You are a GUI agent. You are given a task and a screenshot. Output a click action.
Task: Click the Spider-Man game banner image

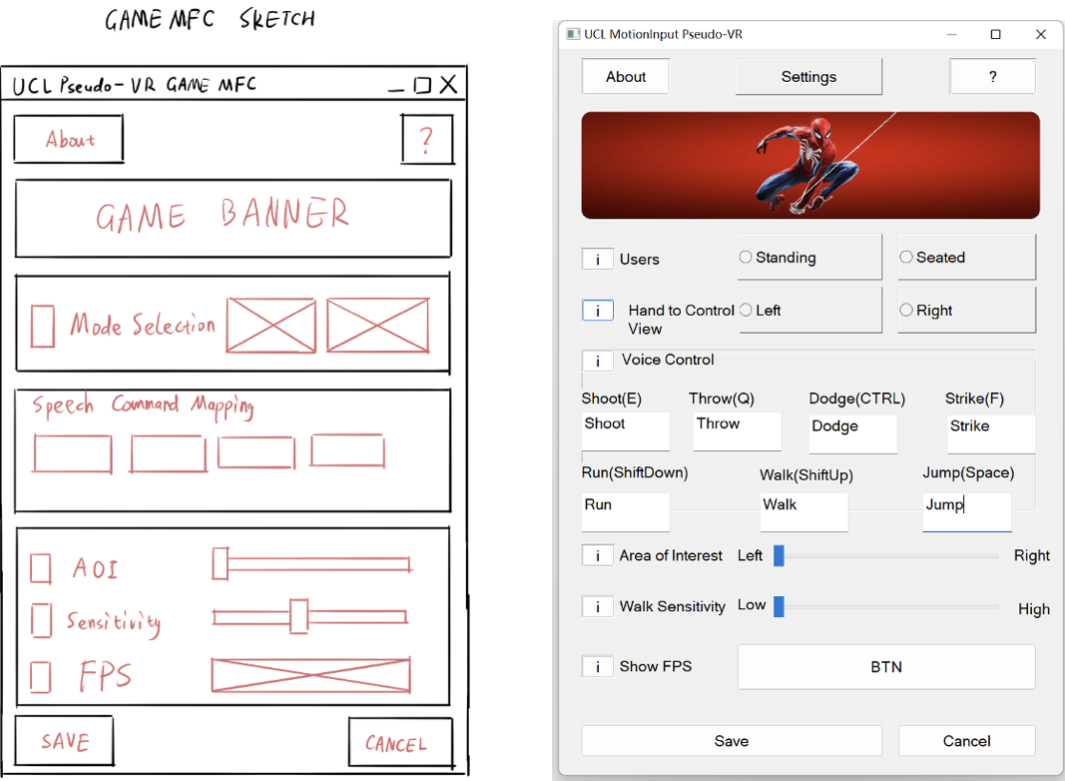click(810, 165)
